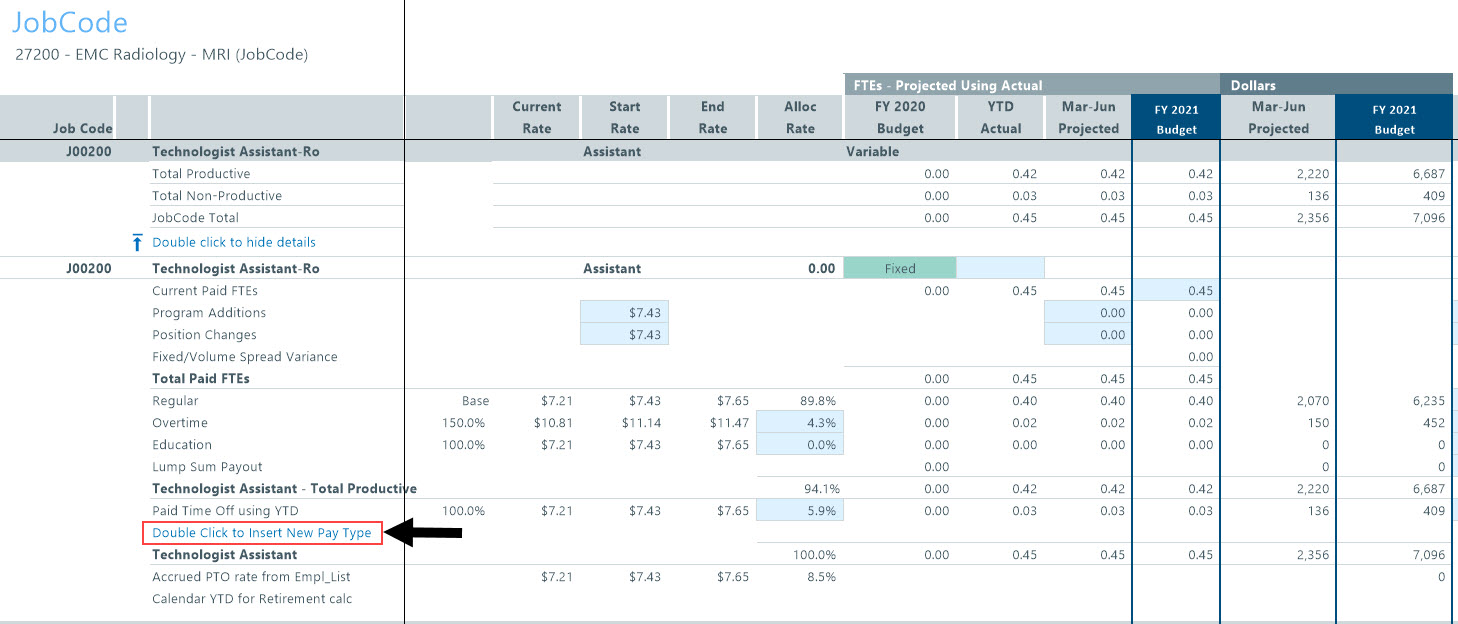Screen dimensions: 1458x624
Task: Click the Overtime Alloc Rate 4.3% cell
Action: point(800,423)
